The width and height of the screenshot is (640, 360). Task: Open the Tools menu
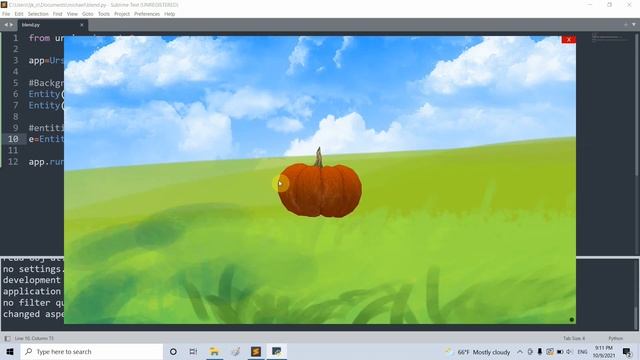104,14
